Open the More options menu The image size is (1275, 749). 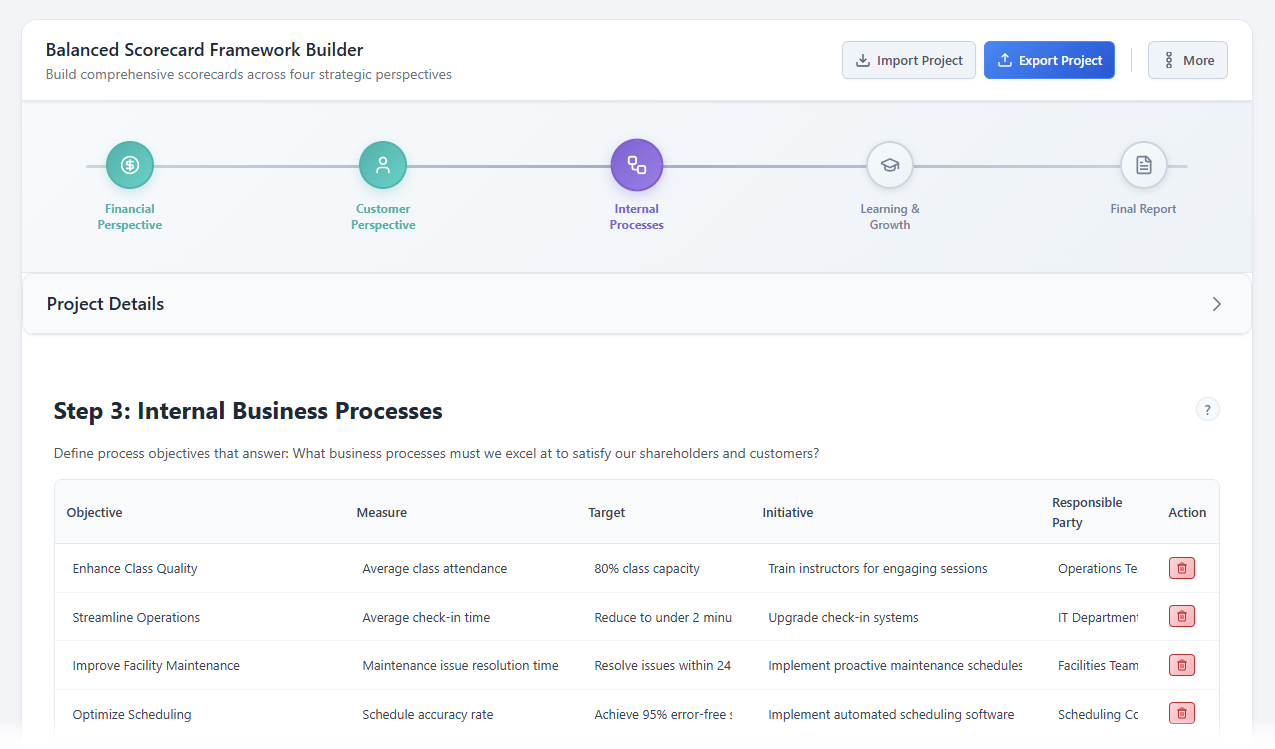click(1187, 60)
